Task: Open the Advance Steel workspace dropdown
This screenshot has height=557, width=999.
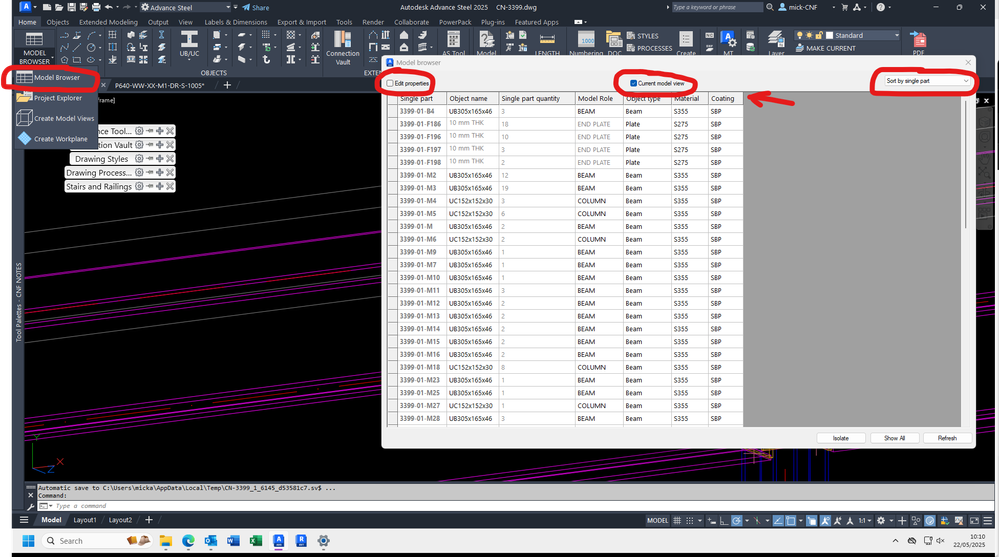Action: click(x=185, y=7)
